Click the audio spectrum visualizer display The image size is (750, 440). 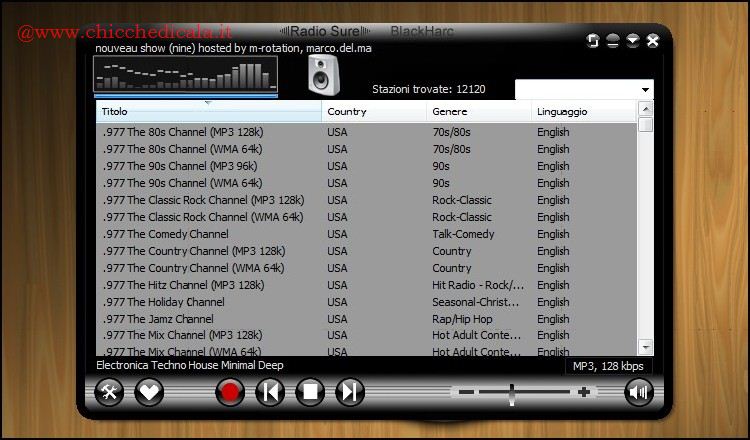[185, 75]
